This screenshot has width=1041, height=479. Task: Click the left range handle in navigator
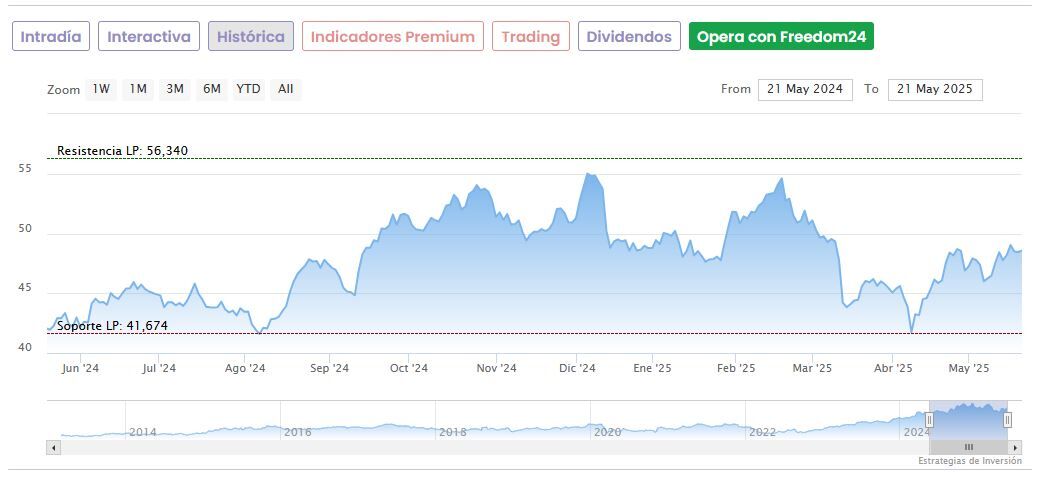(929, 420)
